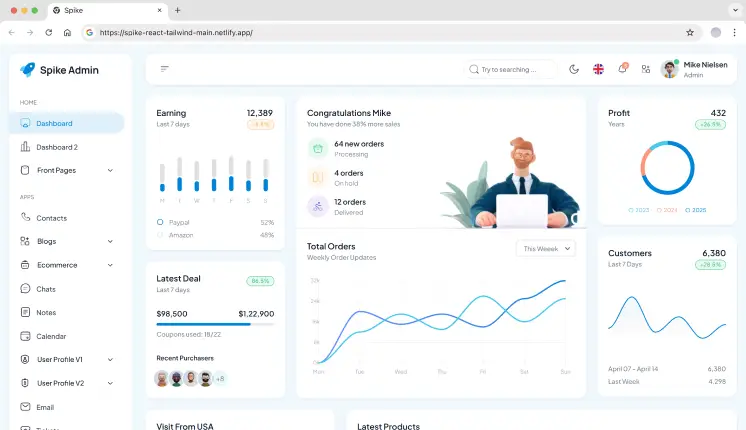Image resolution: width=746 pixels, height=430 pixels.
Task: Switch to dark mode with moon icon
Action: pos(574,69)
